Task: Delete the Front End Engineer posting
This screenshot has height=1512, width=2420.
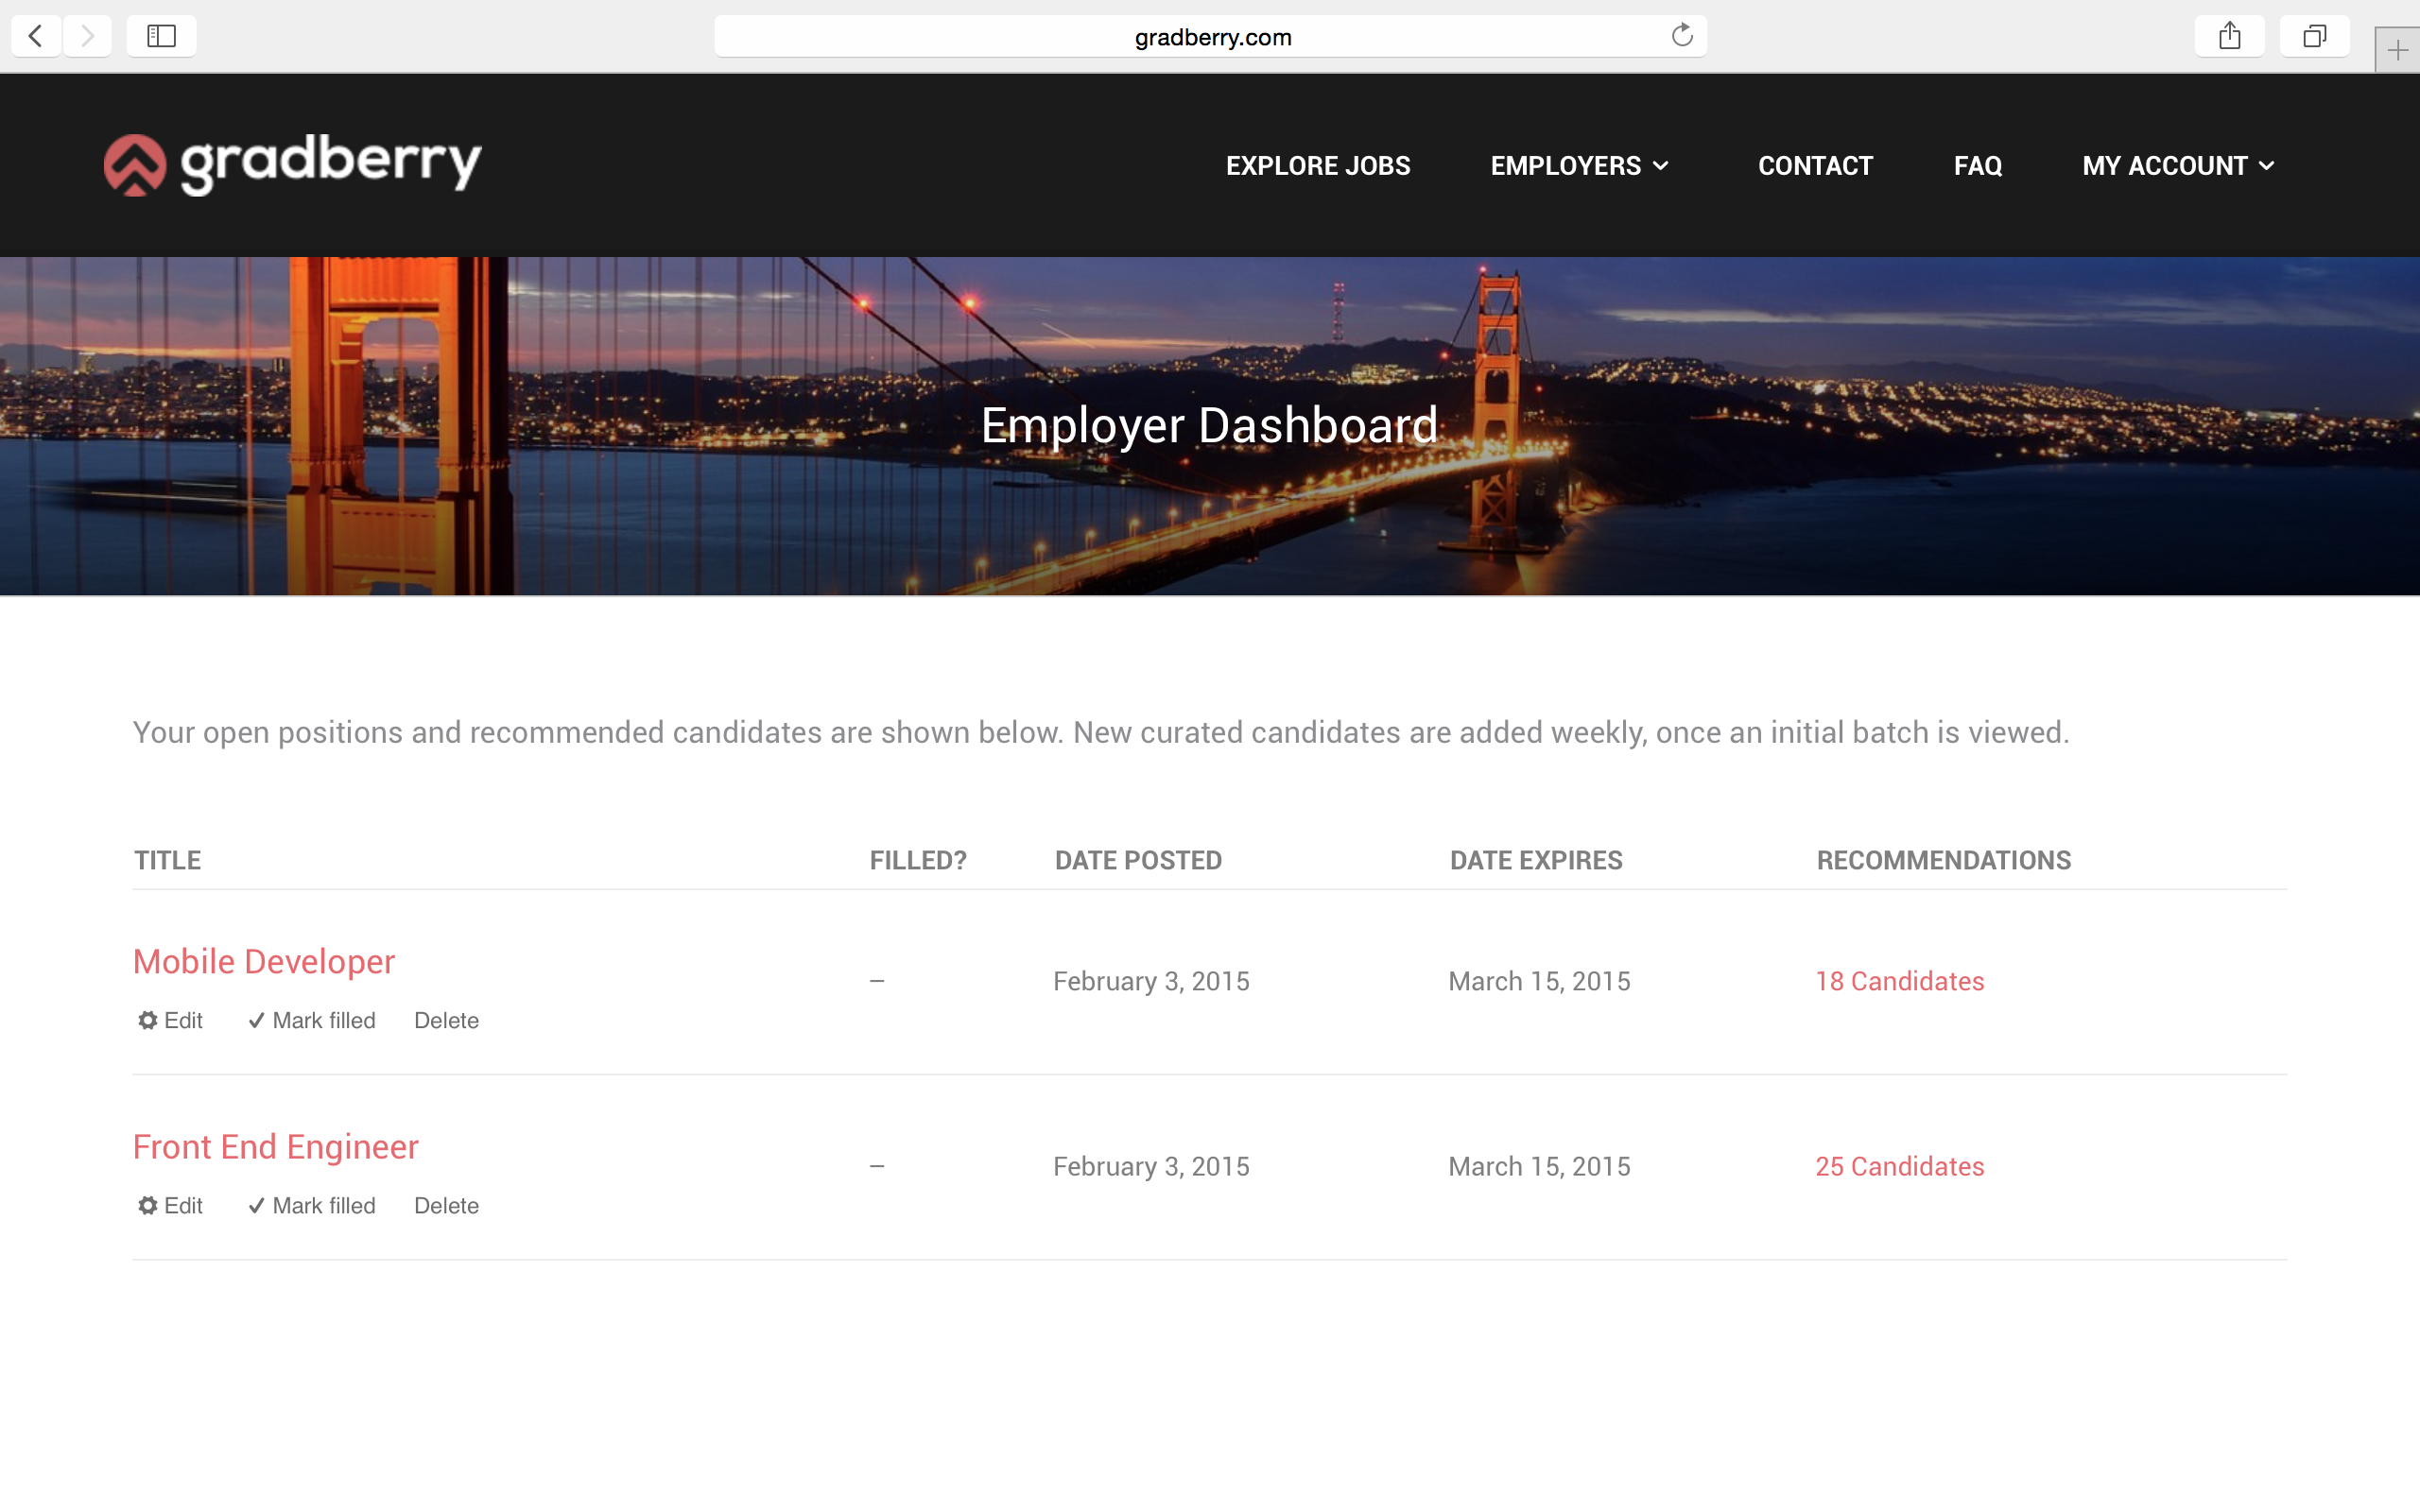Action: click(446, 1205)
